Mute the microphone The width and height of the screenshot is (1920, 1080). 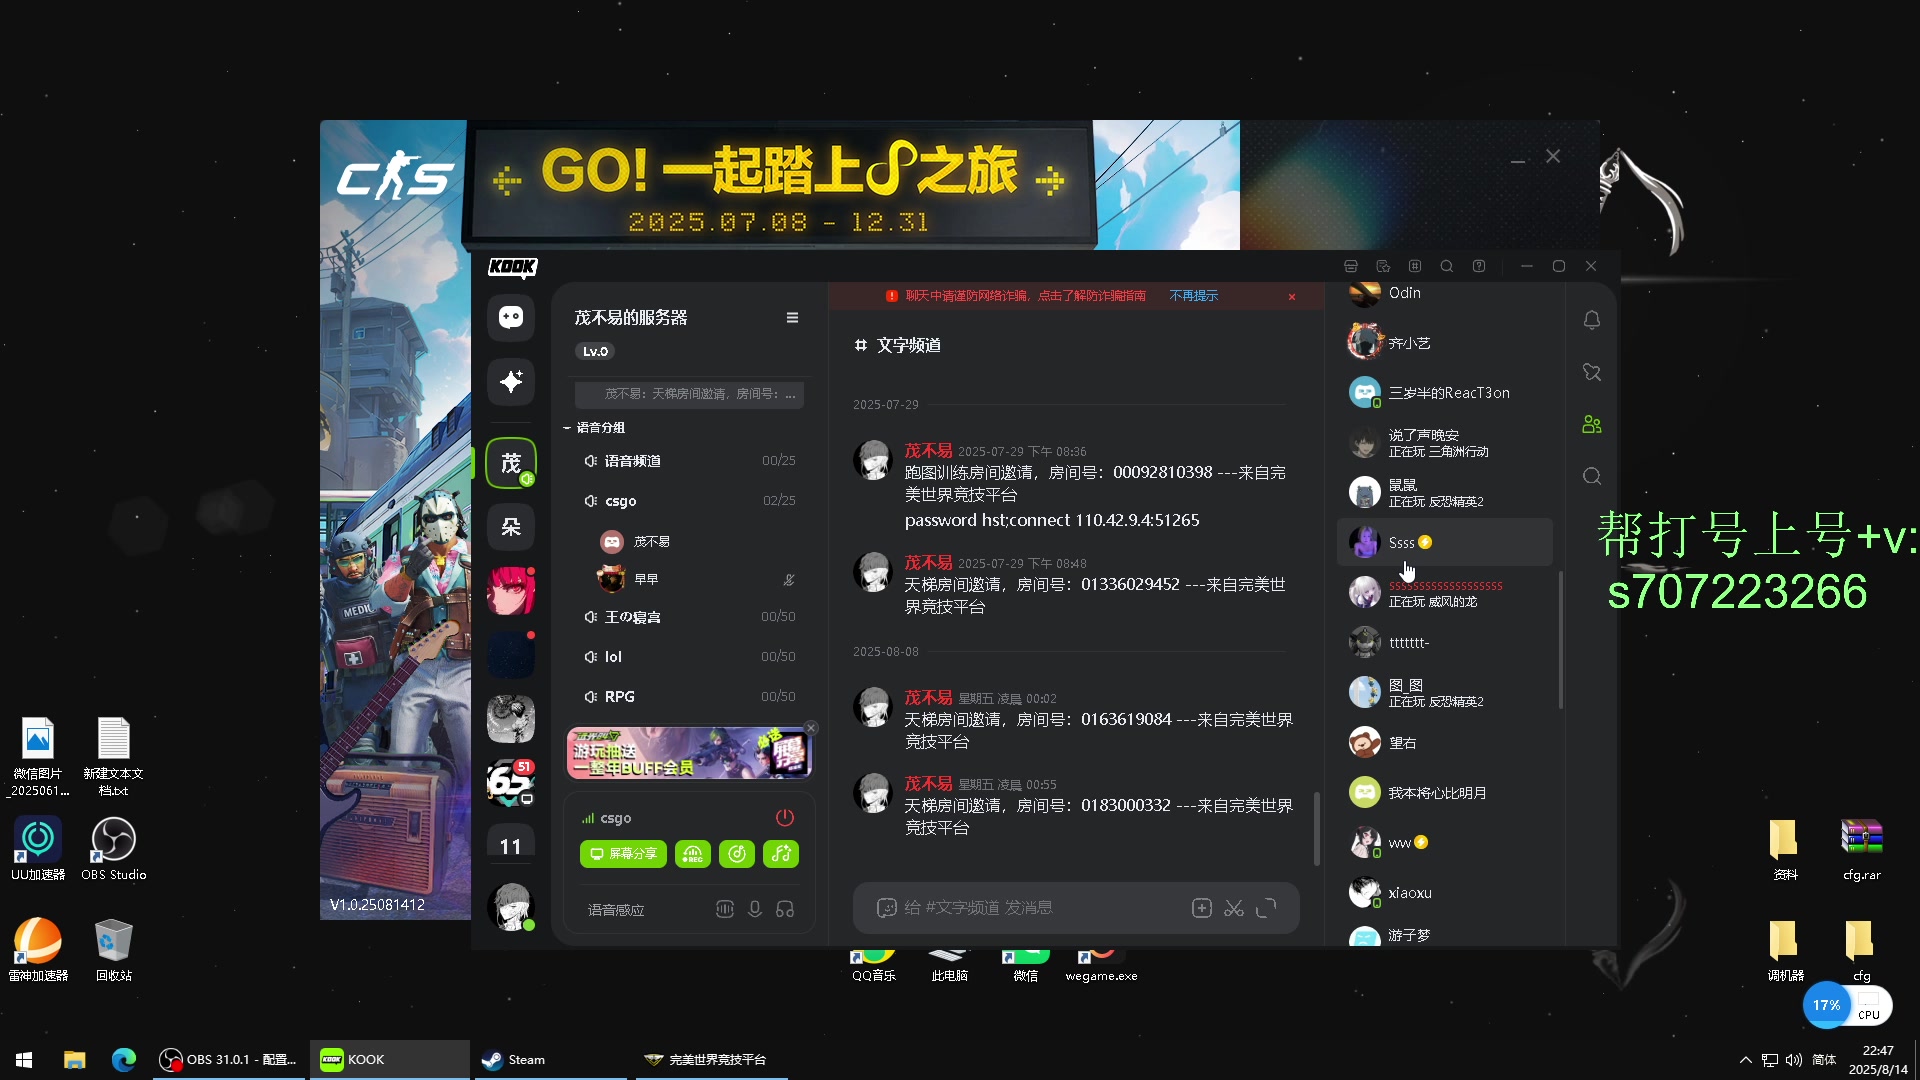coord(755,909)
